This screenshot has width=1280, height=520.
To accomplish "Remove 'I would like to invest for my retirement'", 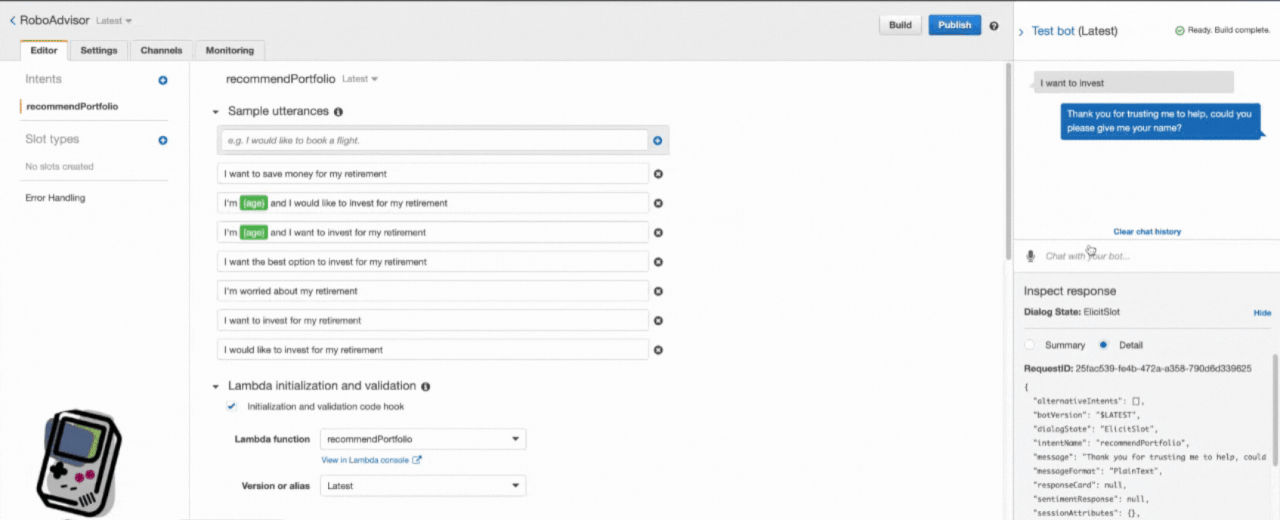I will point(658,350).
